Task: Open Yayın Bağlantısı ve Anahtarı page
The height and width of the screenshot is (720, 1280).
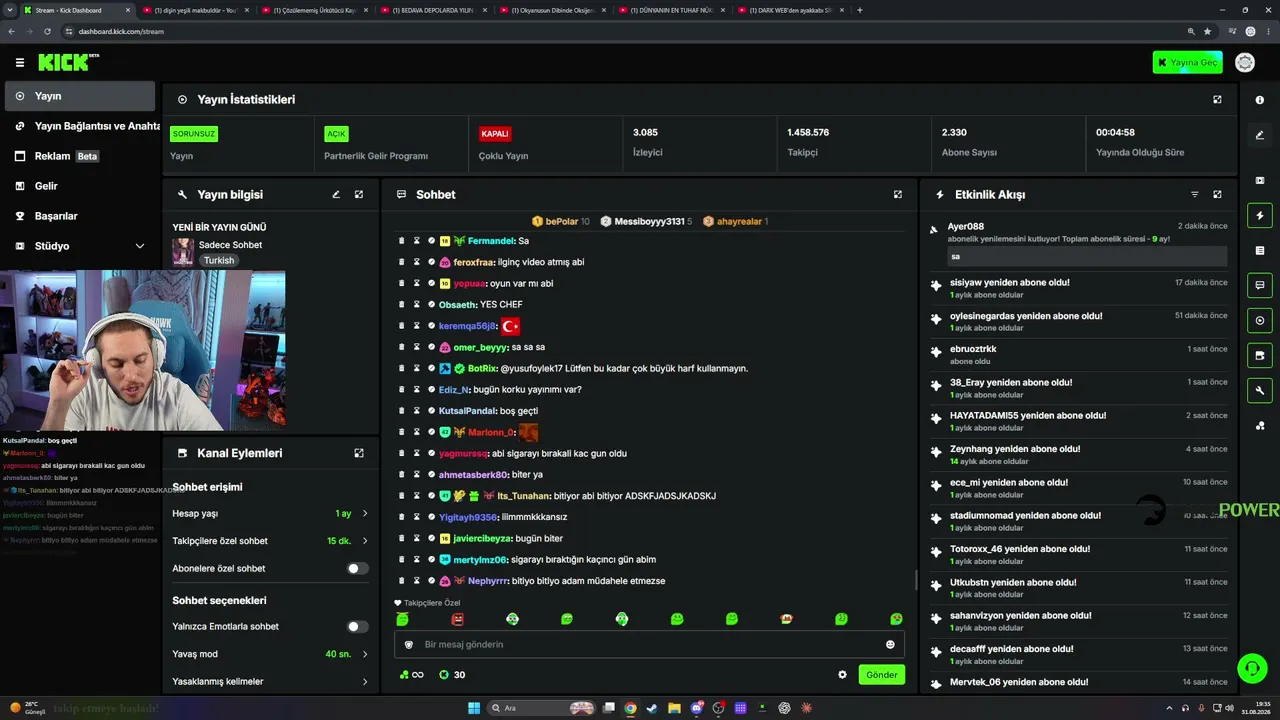Action: (80, 126)
